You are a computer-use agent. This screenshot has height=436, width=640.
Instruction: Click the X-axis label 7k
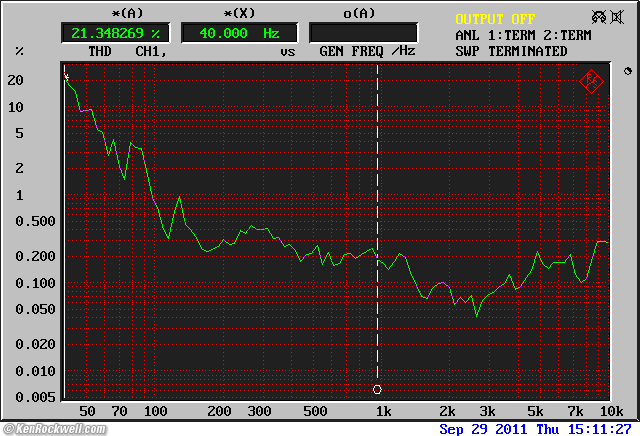(575, 411)
